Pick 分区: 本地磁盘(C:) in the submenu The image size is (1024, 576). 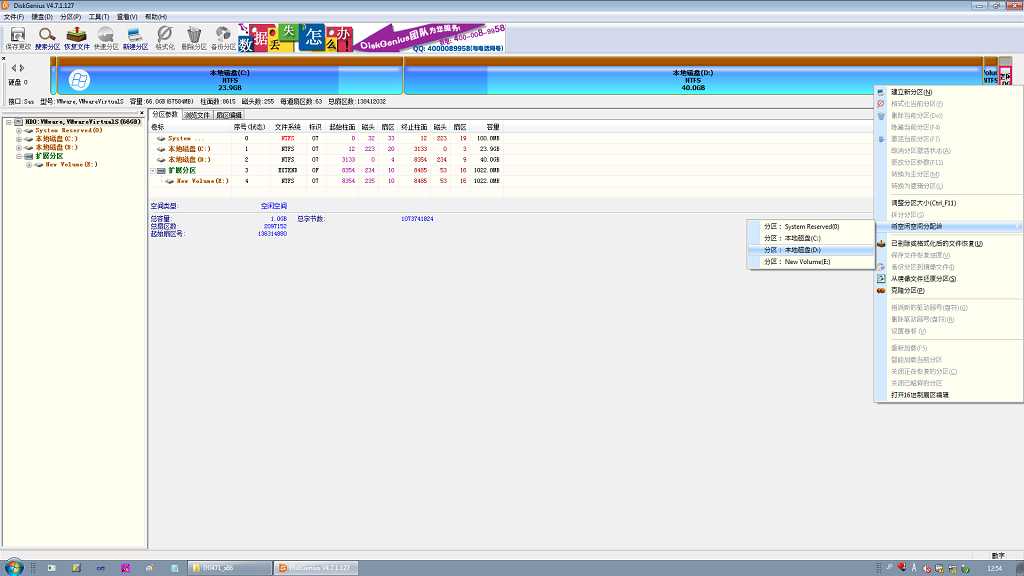point(810,238)
